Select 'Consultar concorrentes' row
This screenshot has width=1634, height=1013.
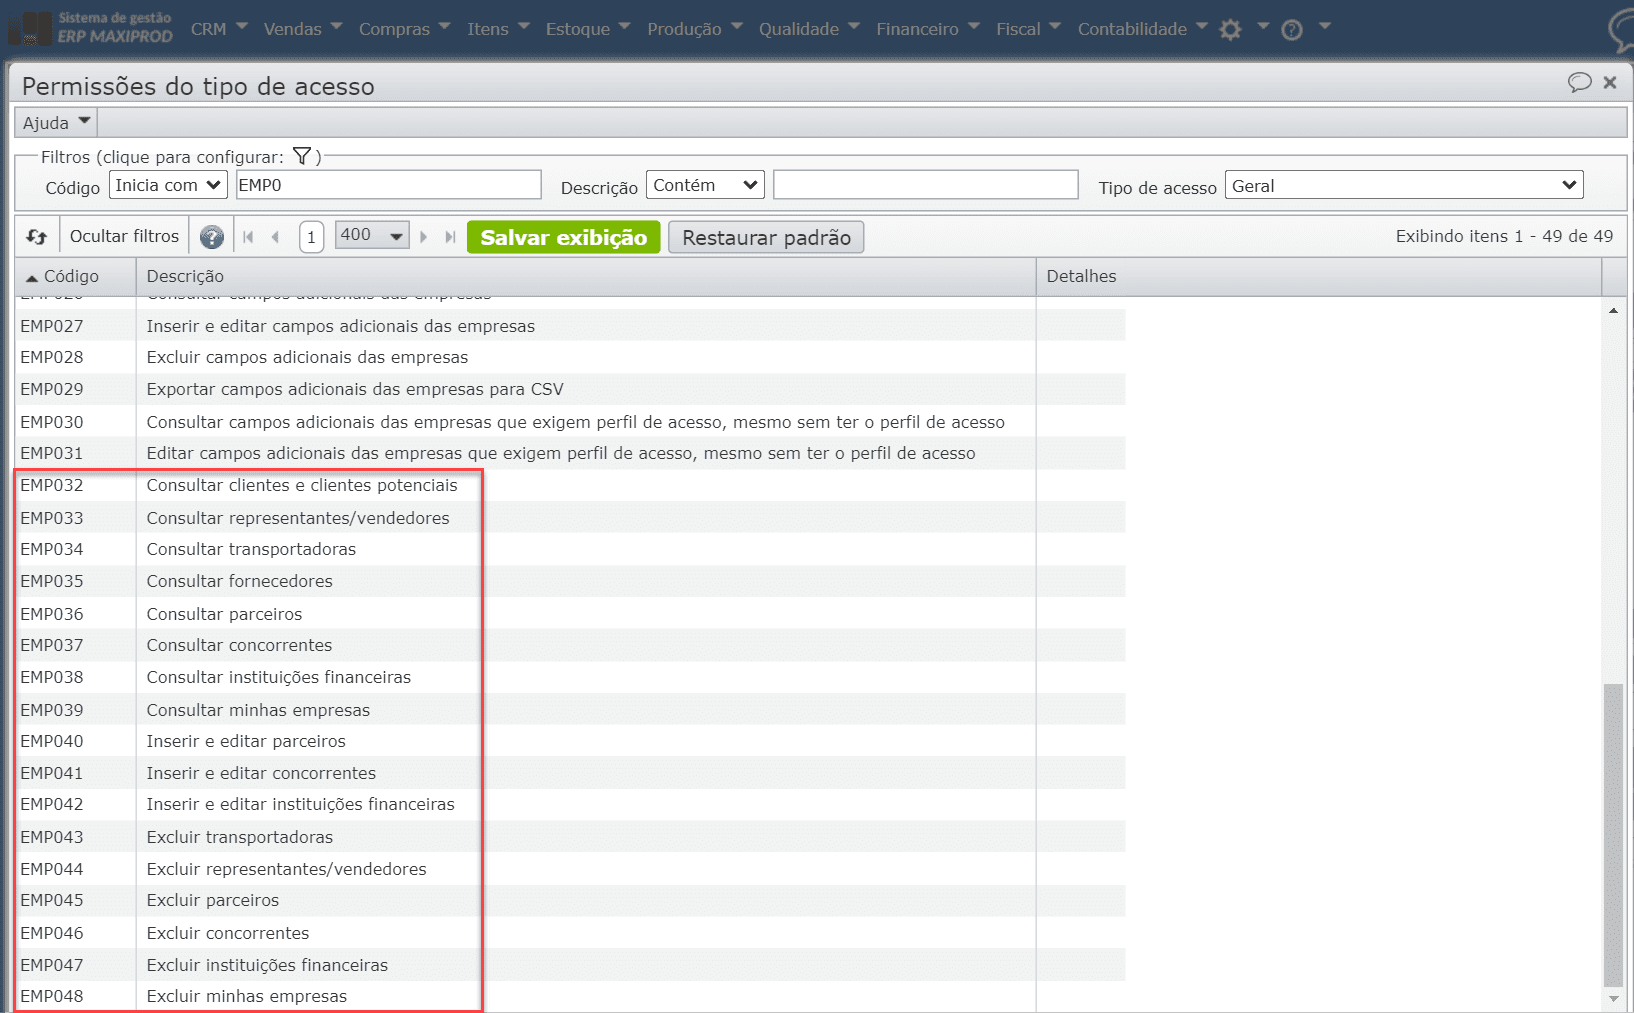570,645
